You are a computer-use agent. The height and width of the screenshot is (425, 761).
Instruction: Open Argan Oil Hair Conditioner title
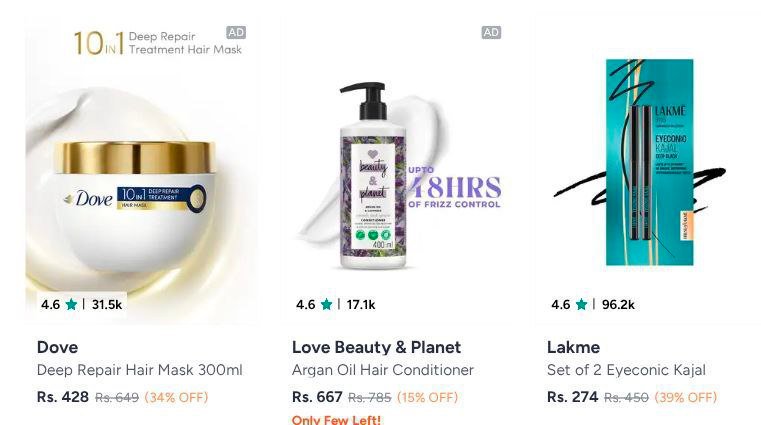(x=383, y=370)
